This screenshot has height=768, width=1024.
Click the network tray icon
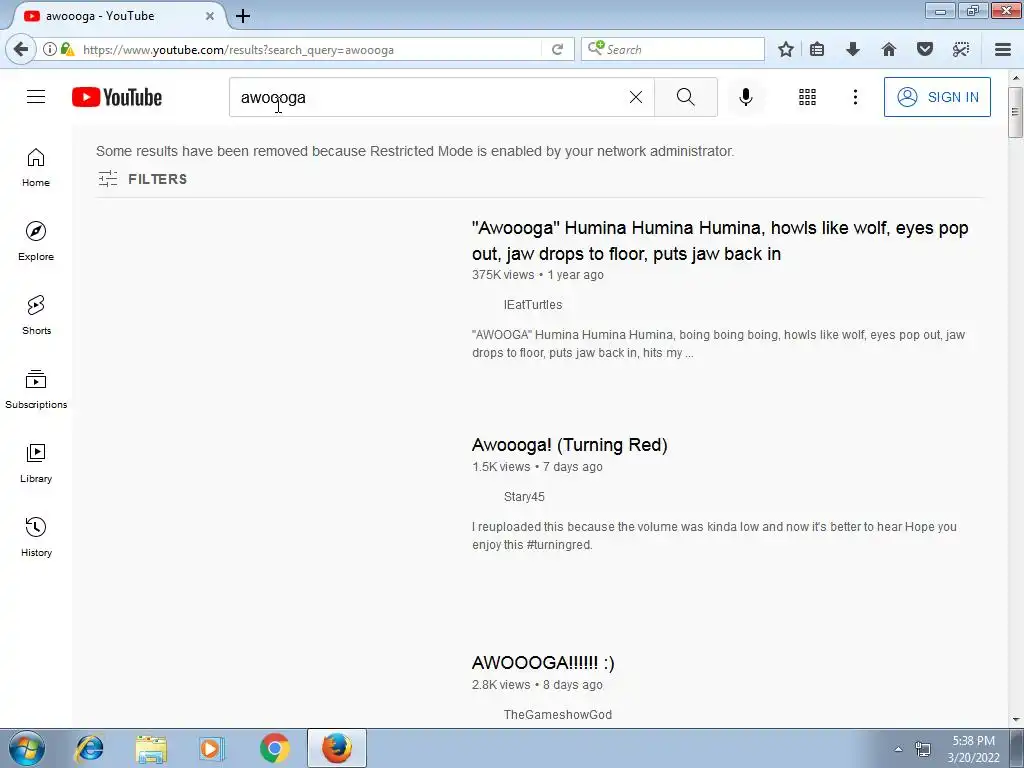923,749
